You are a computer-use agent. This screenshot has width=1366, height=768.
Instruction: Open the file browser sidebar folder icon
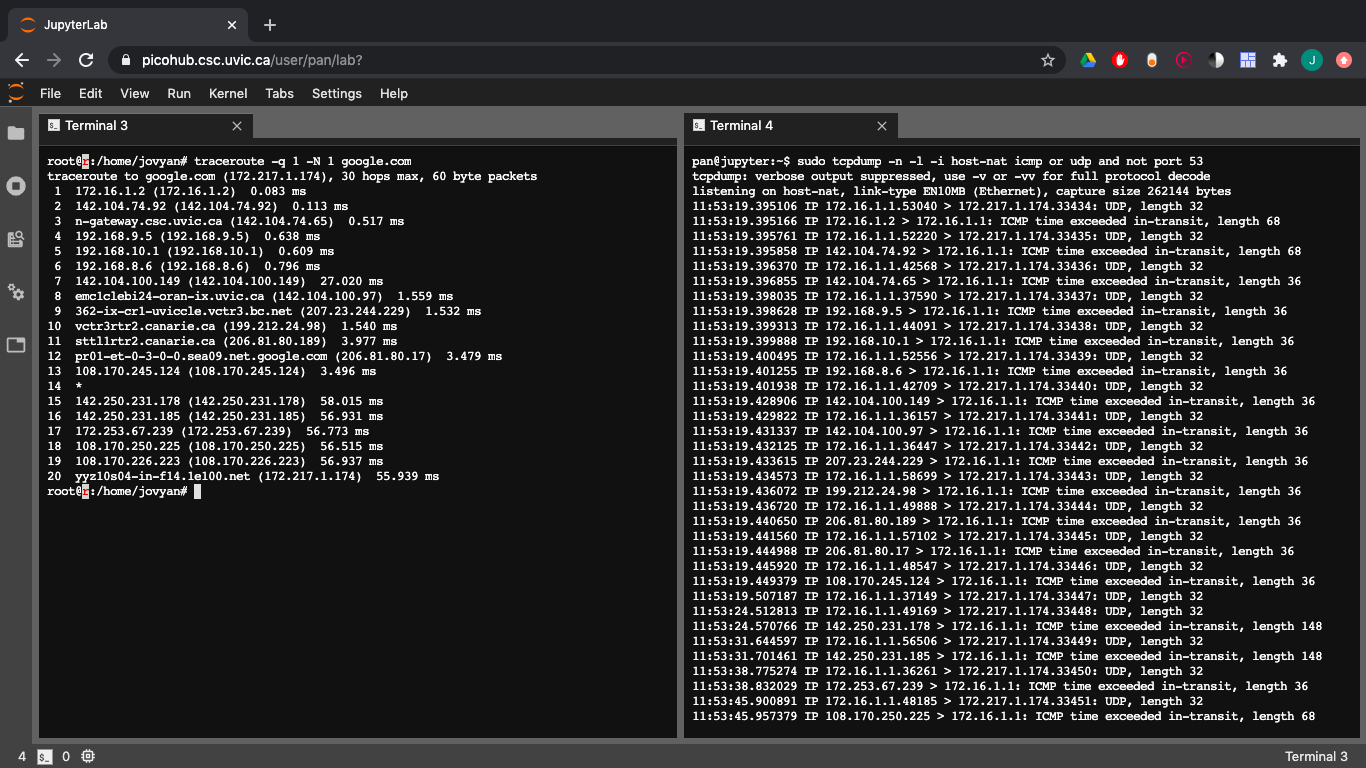pos(16,133)
